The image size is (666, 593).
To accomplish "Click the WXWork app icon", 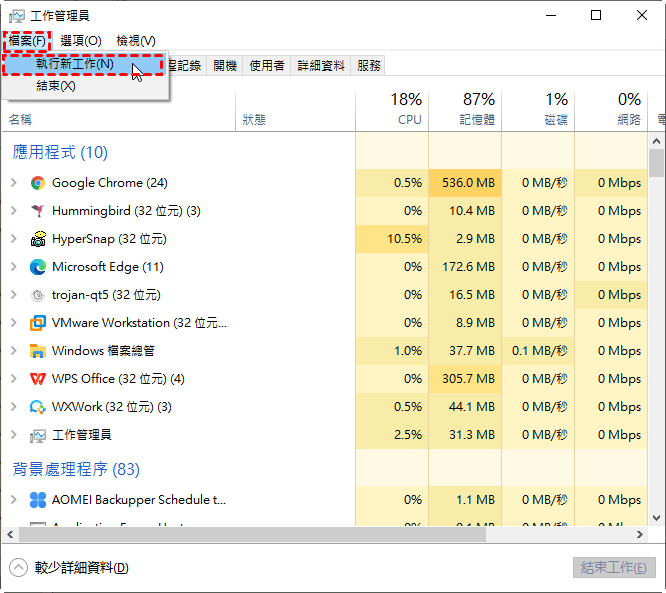I will click(38, 407).
